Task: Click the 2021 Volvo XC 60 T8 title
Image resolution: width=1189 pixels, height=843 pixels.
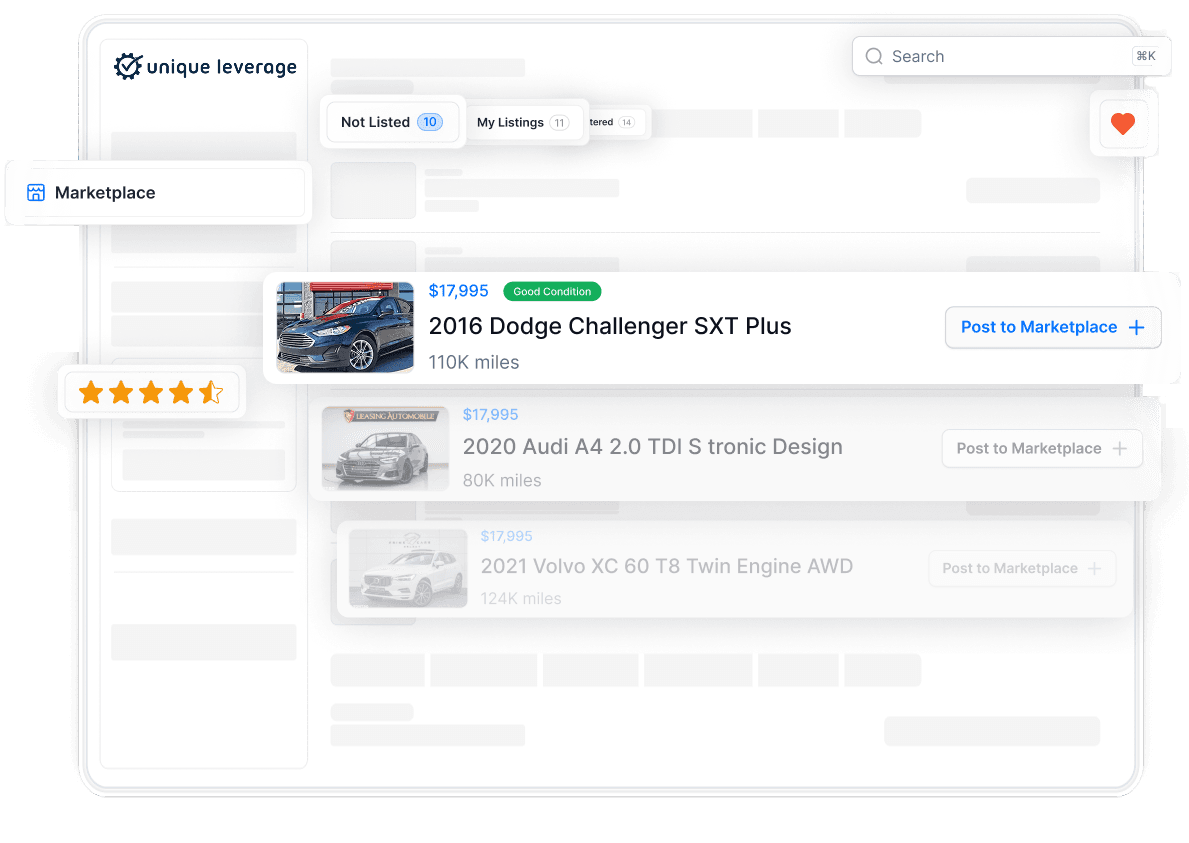Action: point(667,566)
